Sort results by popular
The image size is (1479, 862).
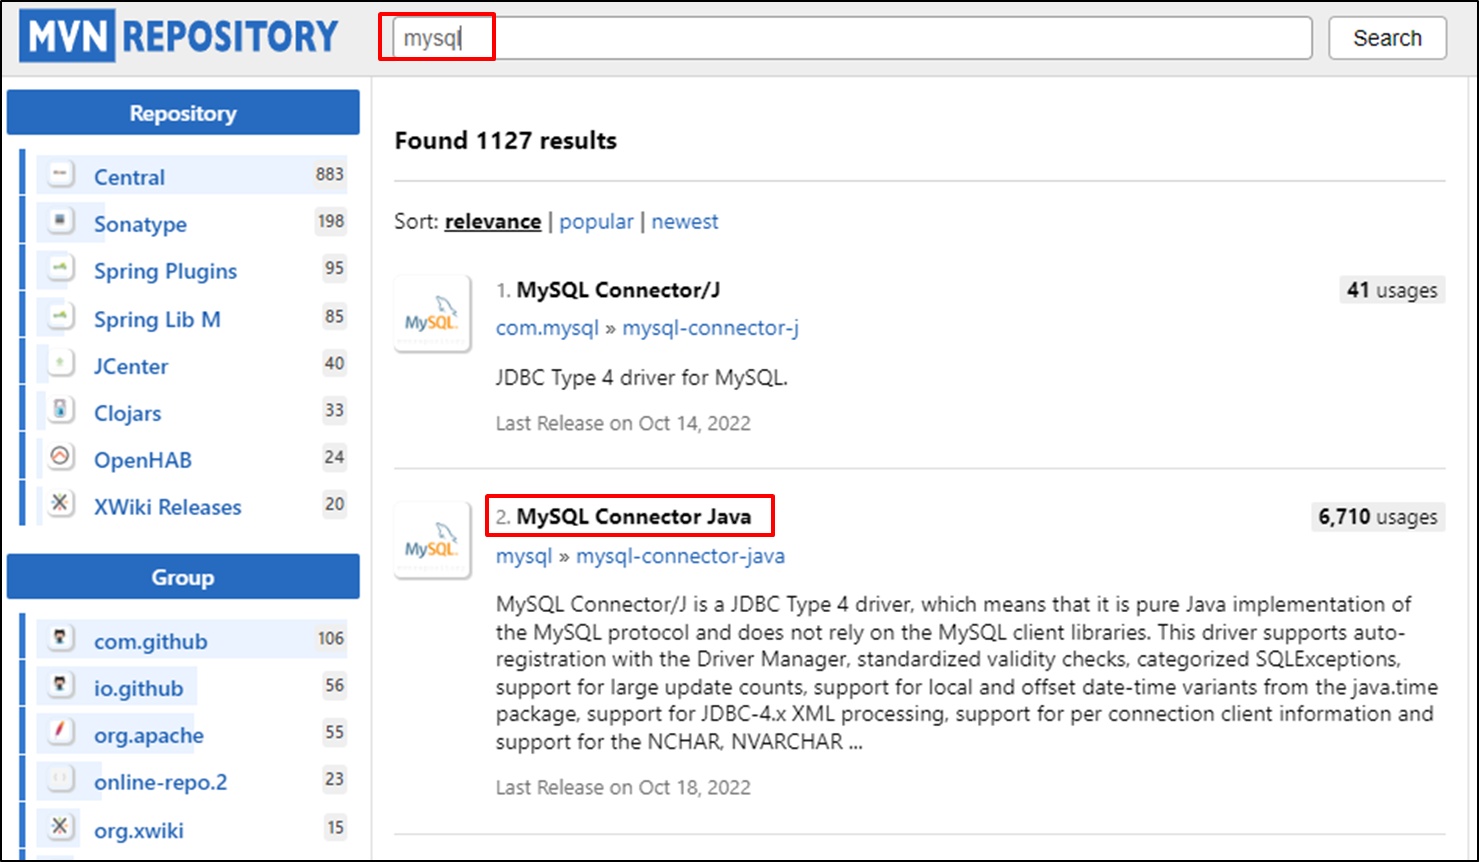[x=596, y=221]
